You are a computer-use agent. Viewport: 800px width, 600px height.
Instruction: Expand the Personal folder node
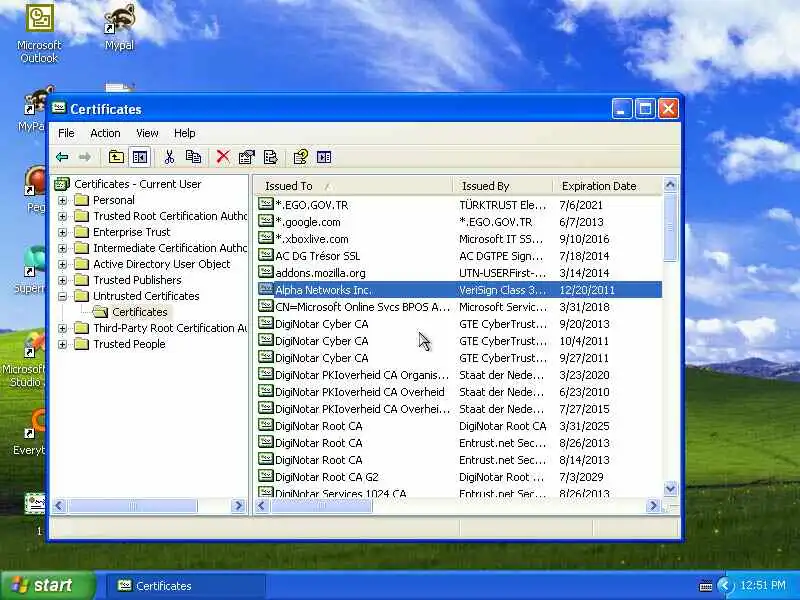click(x=62, y=200)
